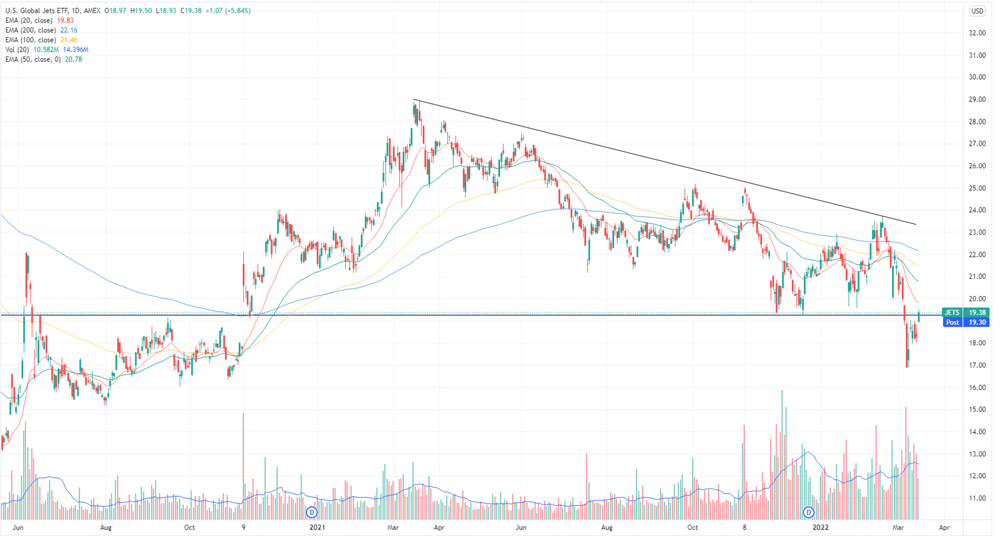This screenshot has width=1000, height=538.
Task: Click the 11.00 price axis label
Action: coord(977,498)
